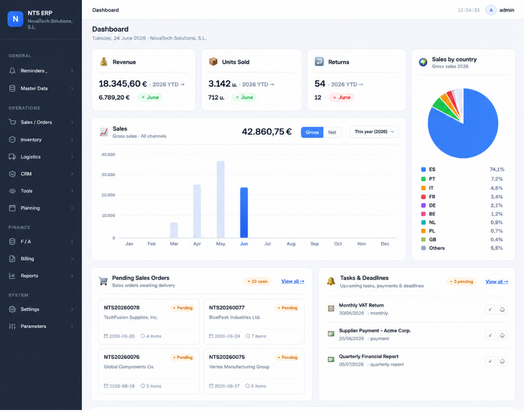Click the CRM sidebar icon

(x=12, y=174)
